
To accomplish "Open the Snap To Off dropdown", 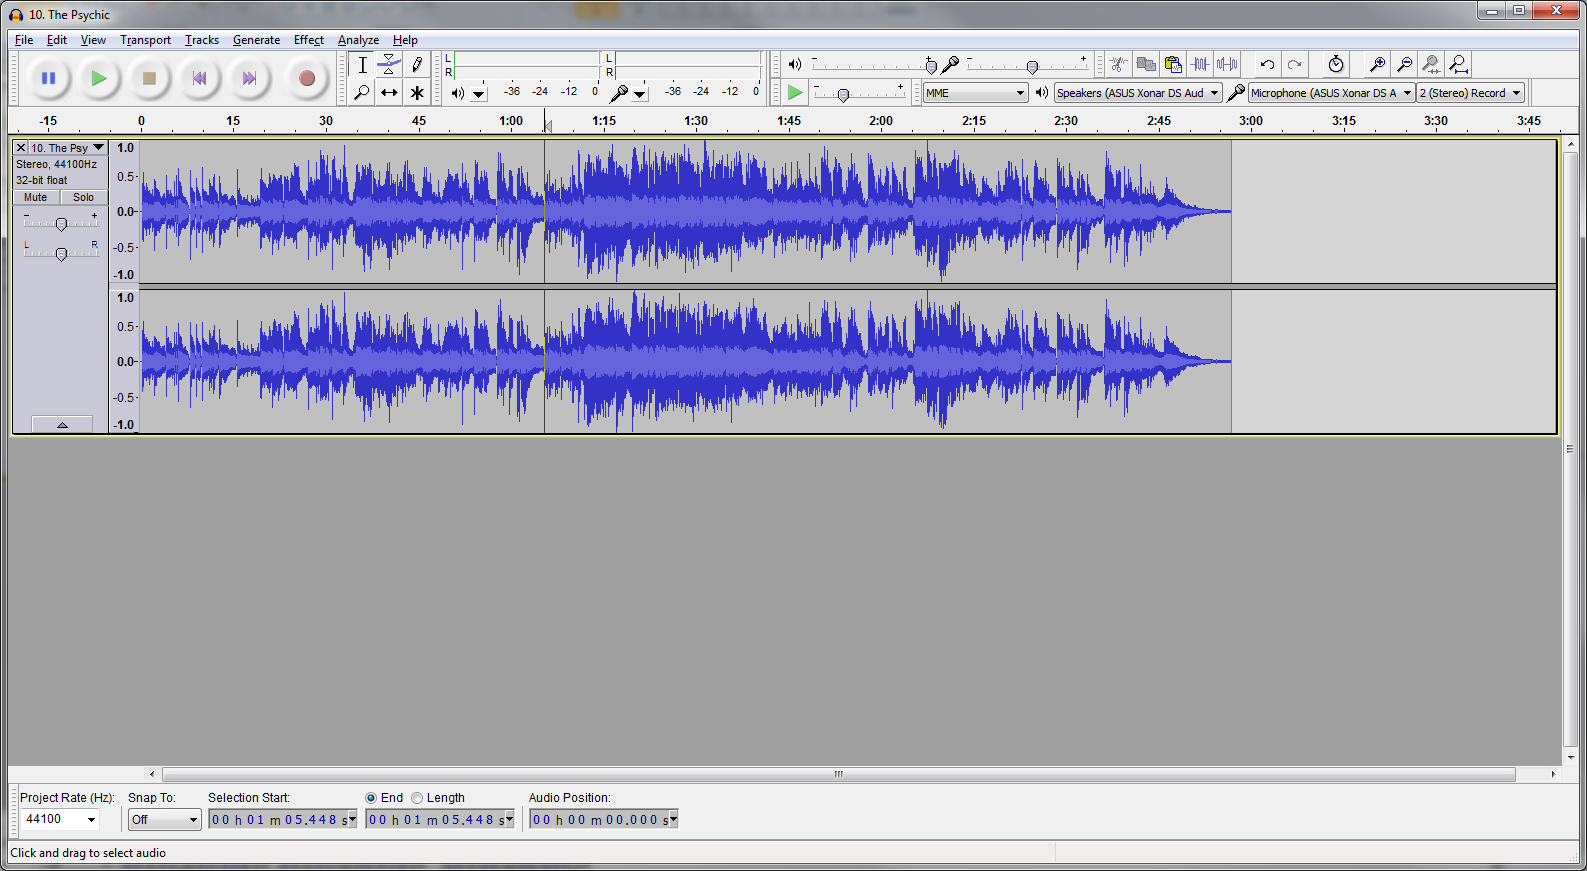I will click(165, 819).
